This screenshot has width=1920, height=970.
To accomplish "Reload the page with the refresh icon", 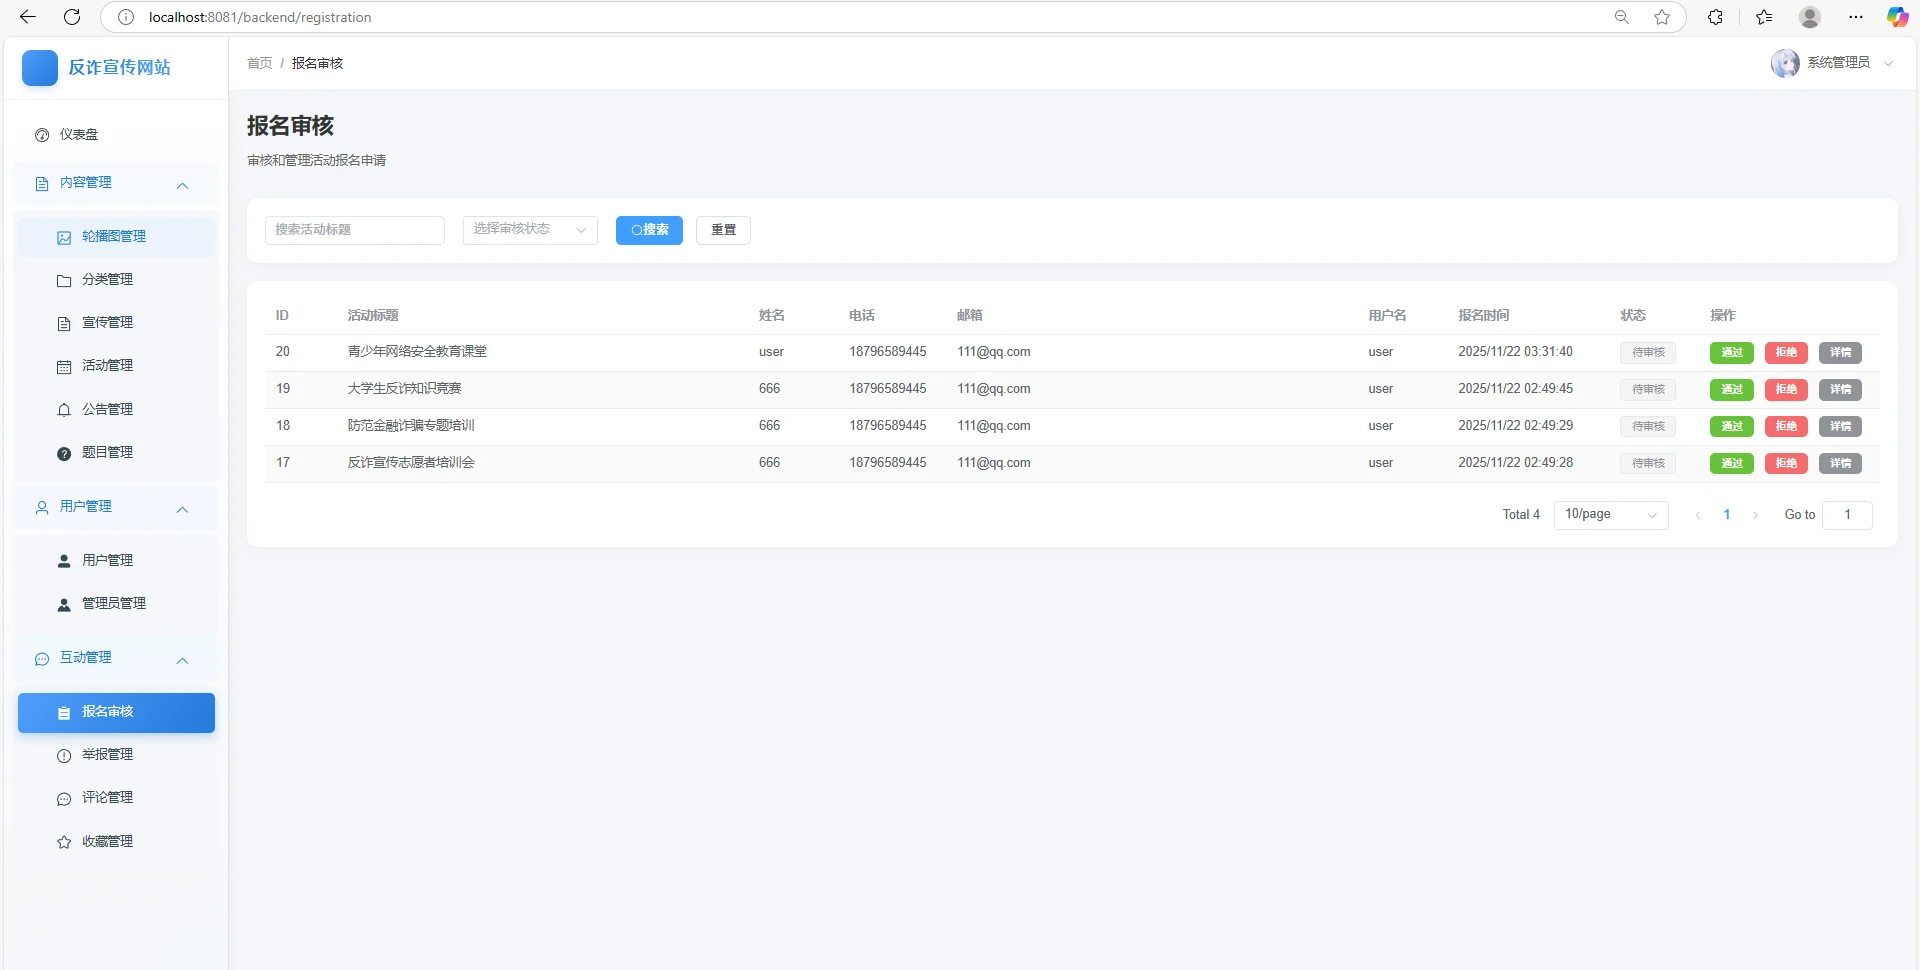I will 72,17.
